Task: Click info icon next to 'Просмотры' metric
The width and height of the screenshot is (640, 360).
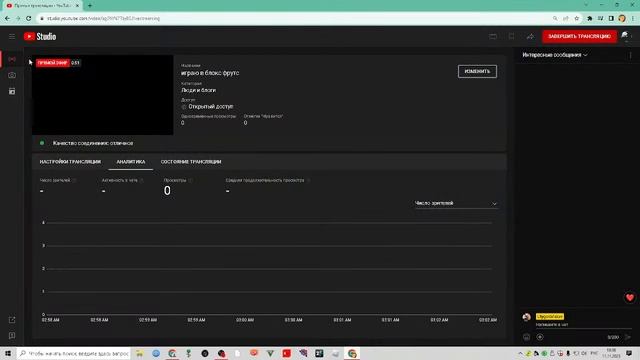Action: point(191,180)
